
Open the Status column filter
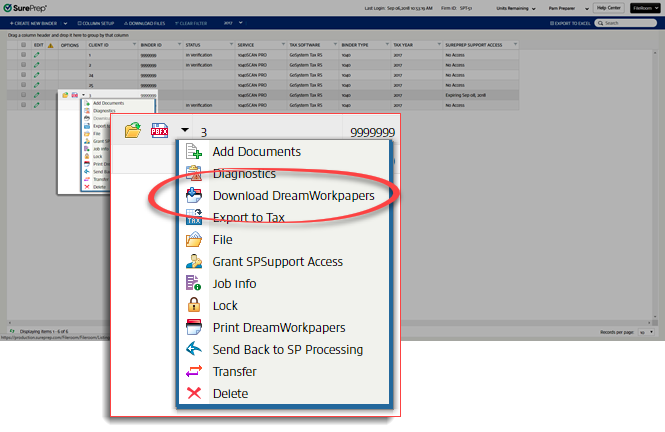pyautogui.click(x=231, y=45)
